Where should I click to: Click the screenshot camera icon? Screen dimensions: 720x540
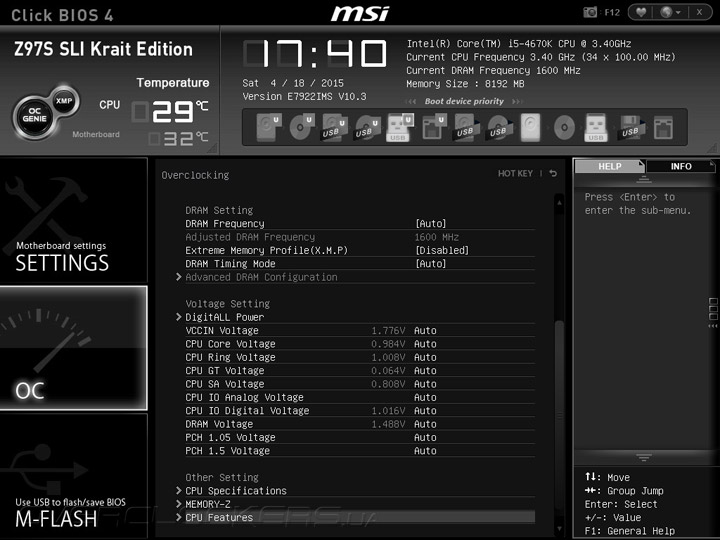(590, 12)
